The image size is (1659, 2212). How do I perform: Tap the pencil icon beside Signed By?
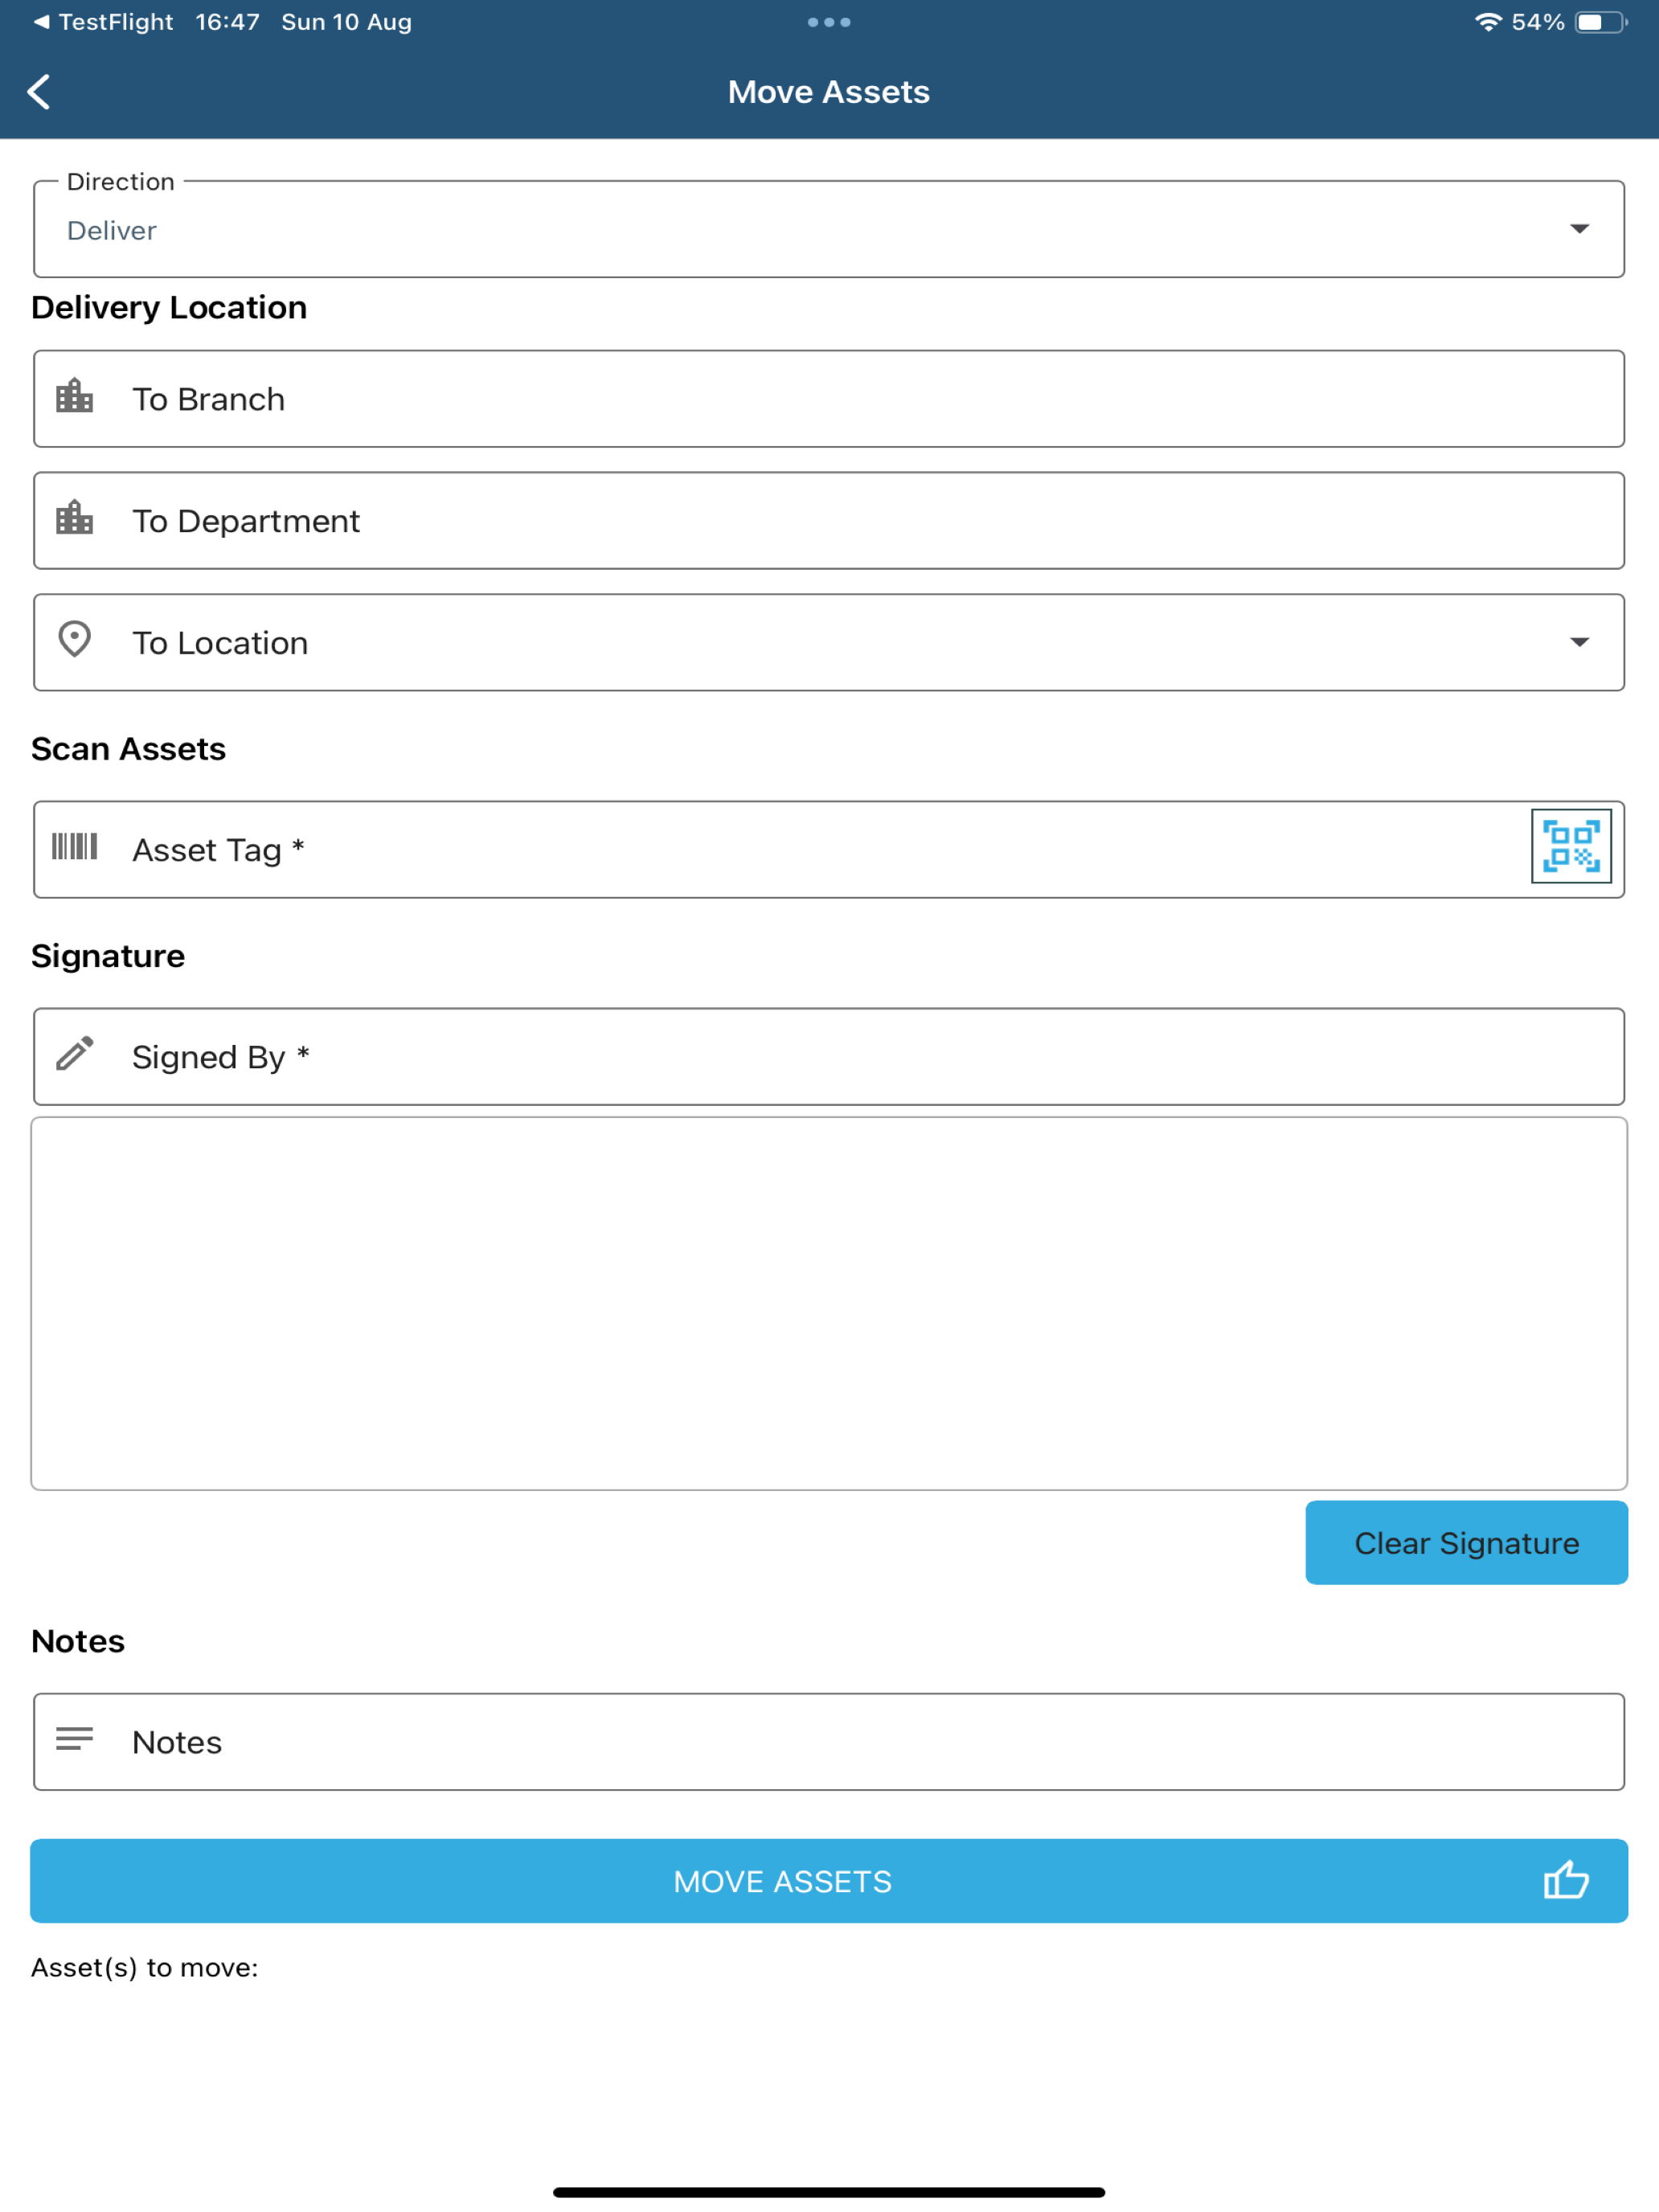coord(75,1054)
